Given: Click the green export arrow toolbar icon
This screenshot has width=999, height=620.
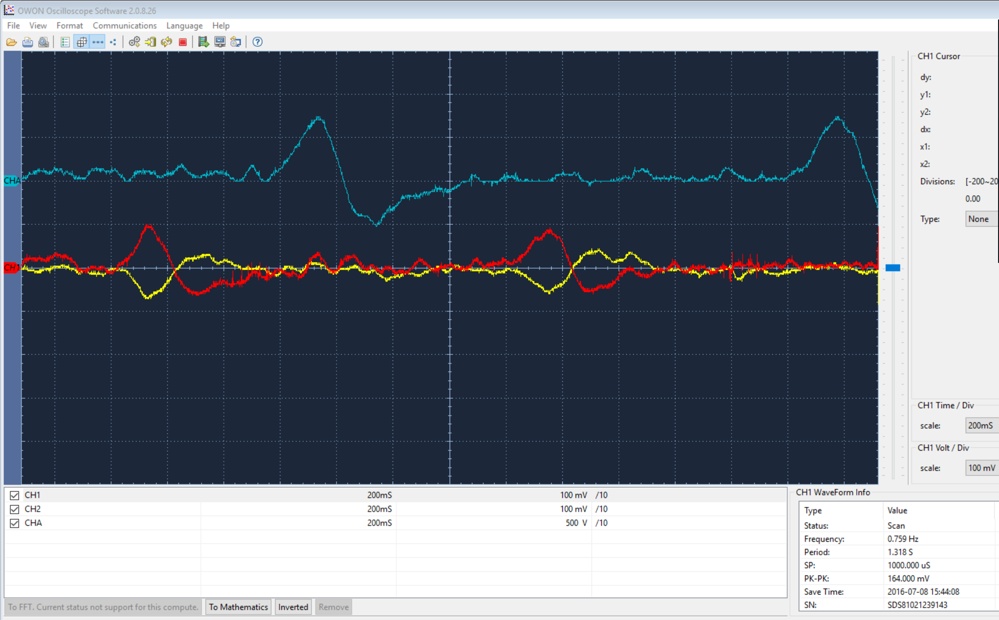Looking at the screenshot, I should point(203,42).
